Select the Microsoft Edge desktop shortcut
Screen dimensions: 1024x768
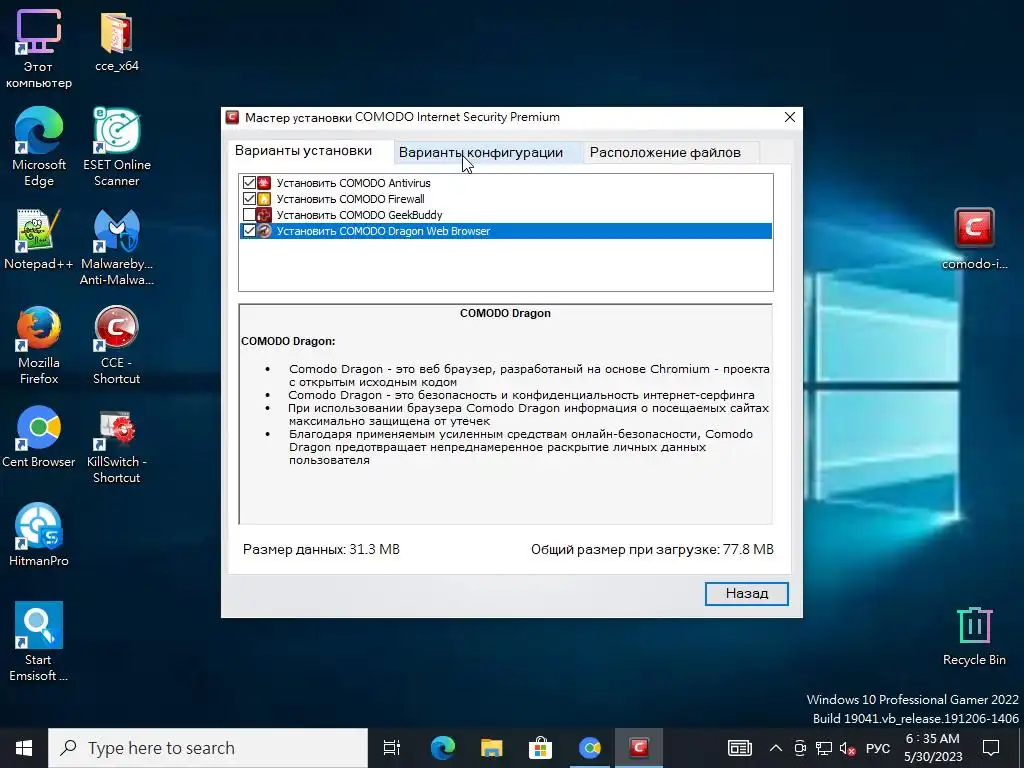point(39,147)
